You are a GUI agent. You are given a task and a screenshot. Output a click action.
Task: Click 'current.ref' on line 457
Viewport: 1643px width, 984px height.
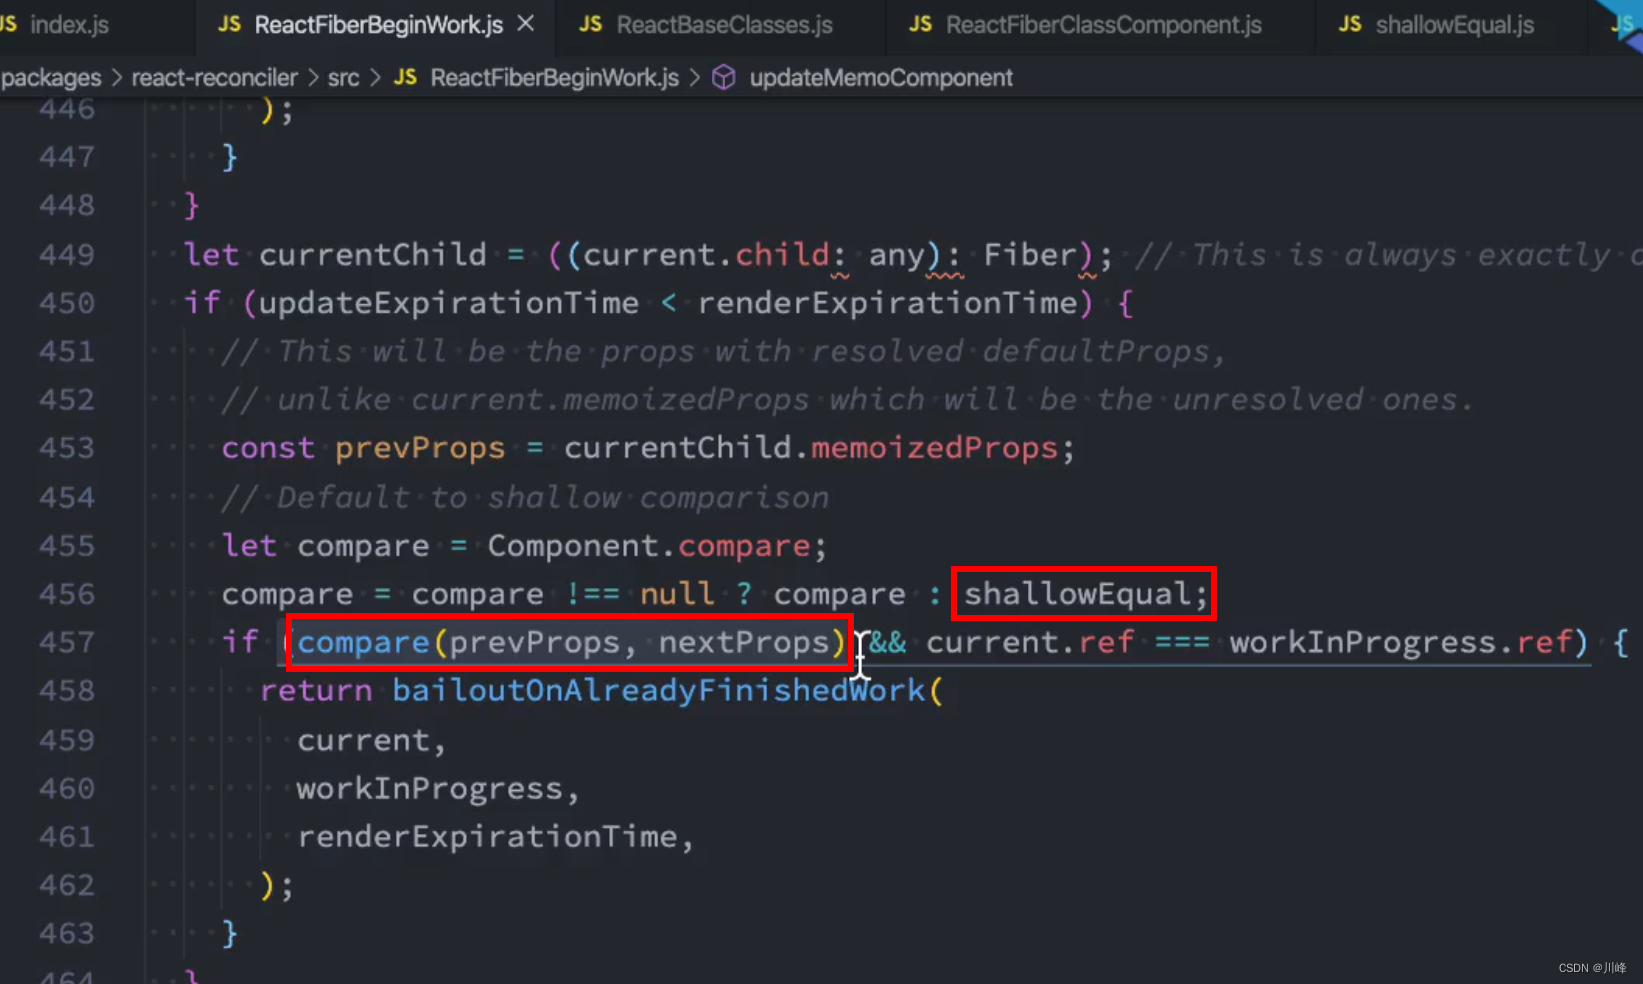[x=1029, y=642]
